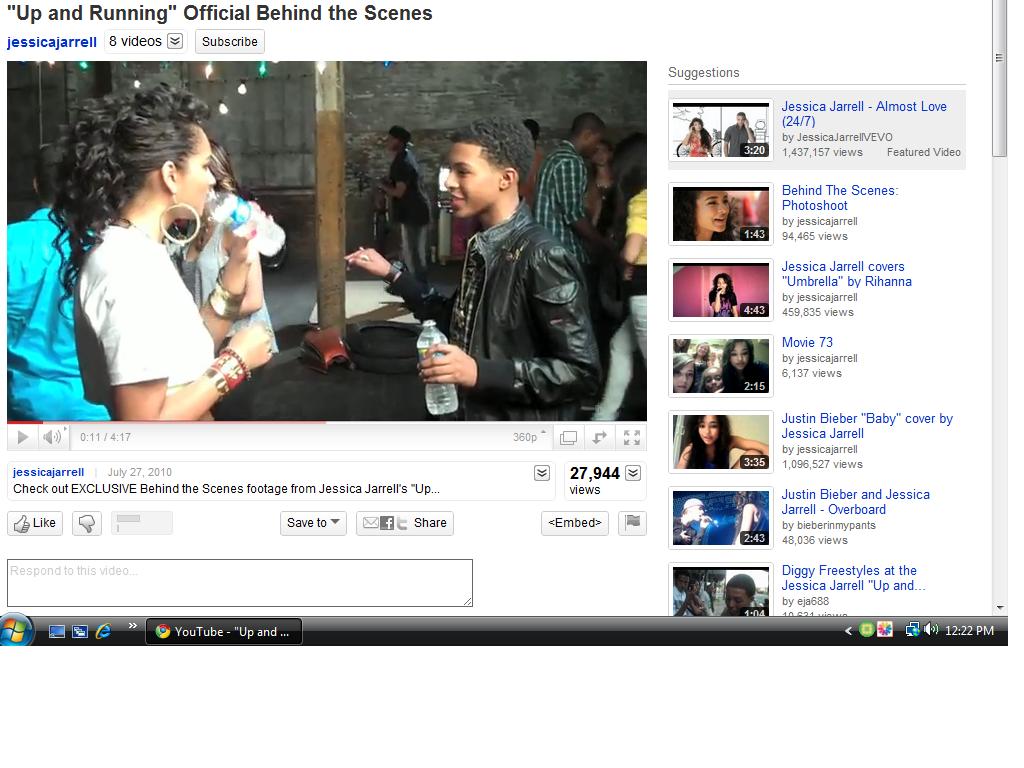Open the Movie 73 link
1024x768 pixels.
807,342
